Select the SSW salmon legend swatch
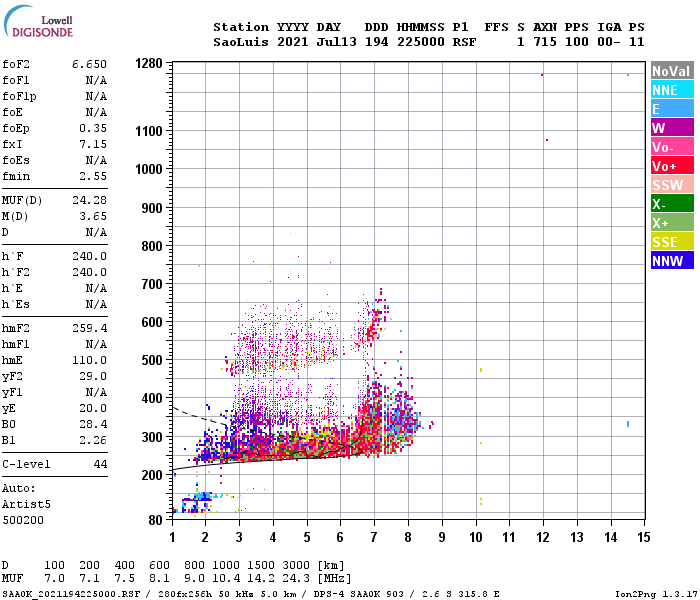700x600 pixels. click(672, 185)
